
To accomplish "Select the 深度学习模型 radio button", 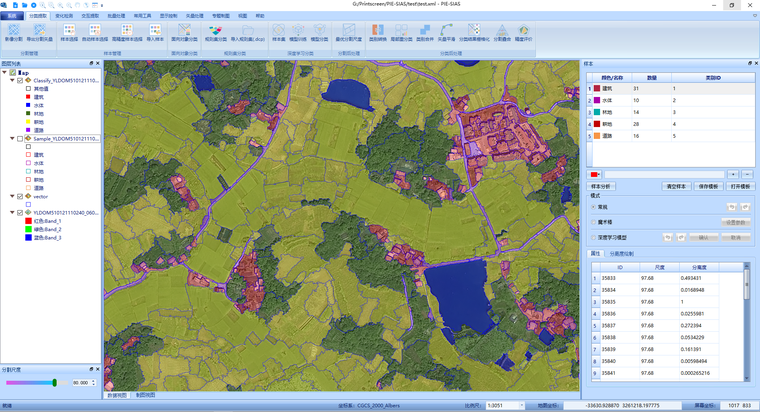I will 593,238.
